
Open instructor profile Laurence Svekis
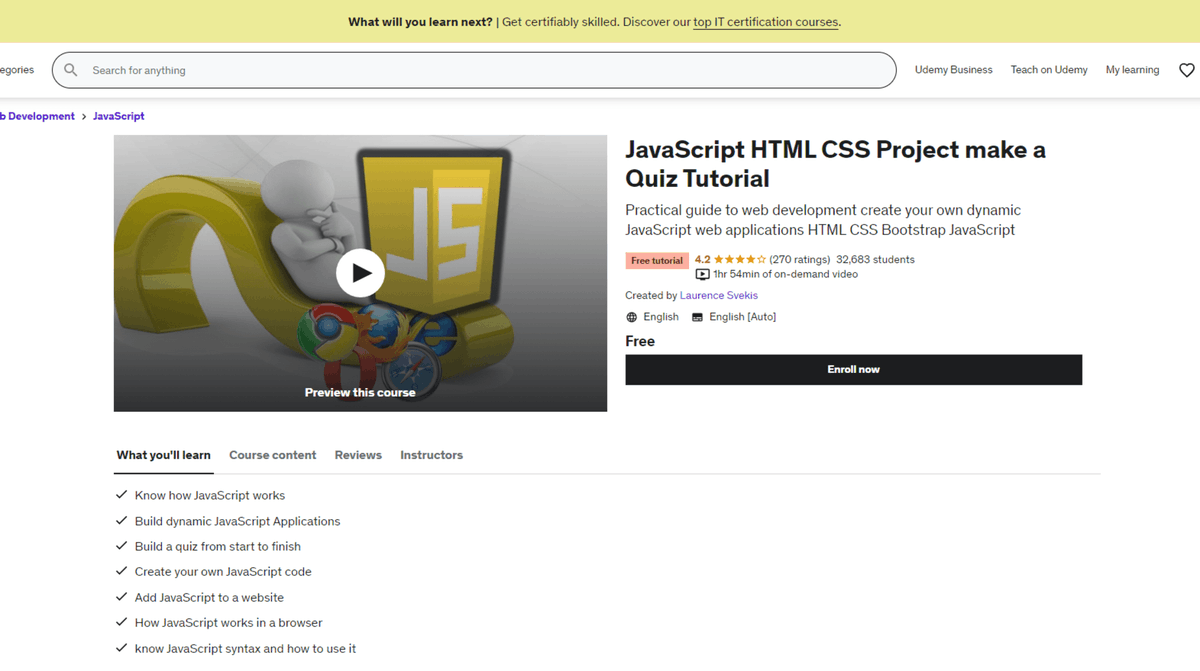tap(719, 295)
